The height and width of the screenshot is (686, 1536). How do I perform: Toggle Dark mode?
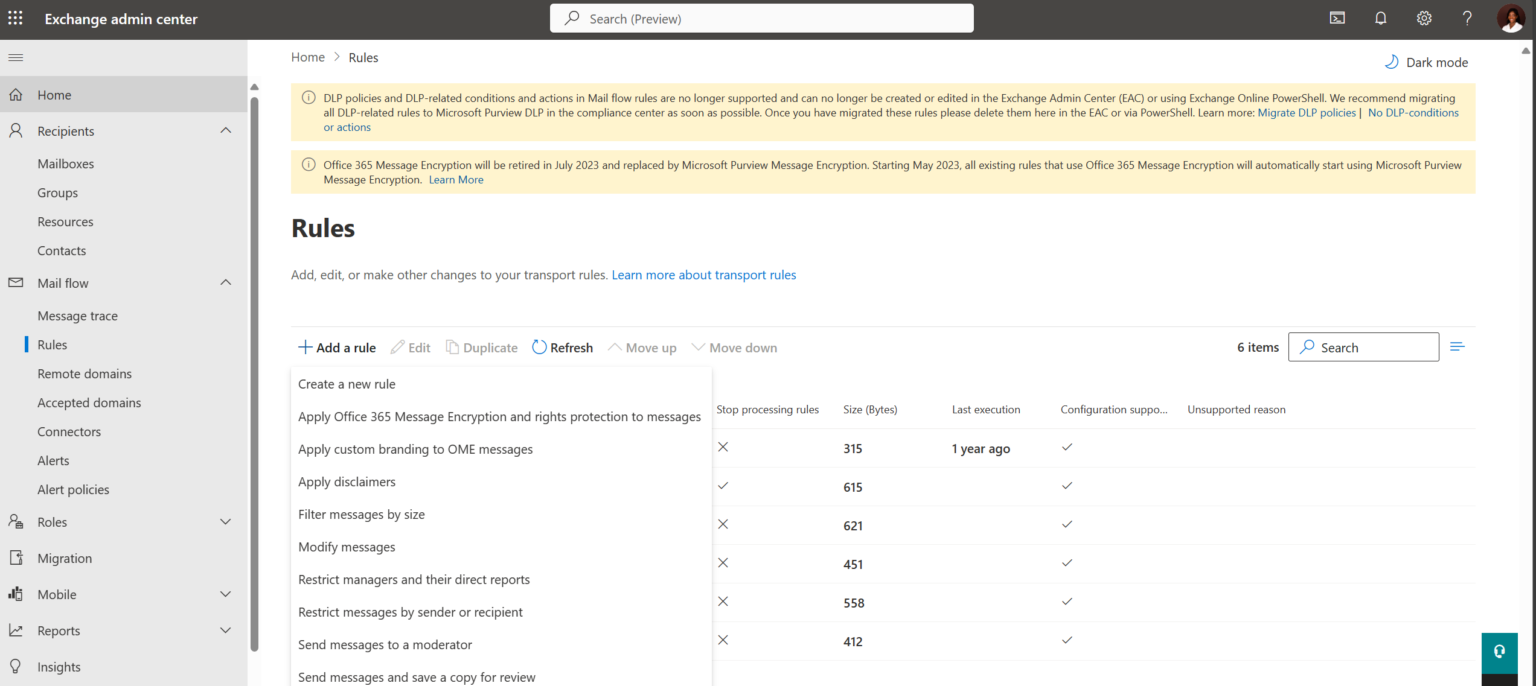pos(1426,61)
